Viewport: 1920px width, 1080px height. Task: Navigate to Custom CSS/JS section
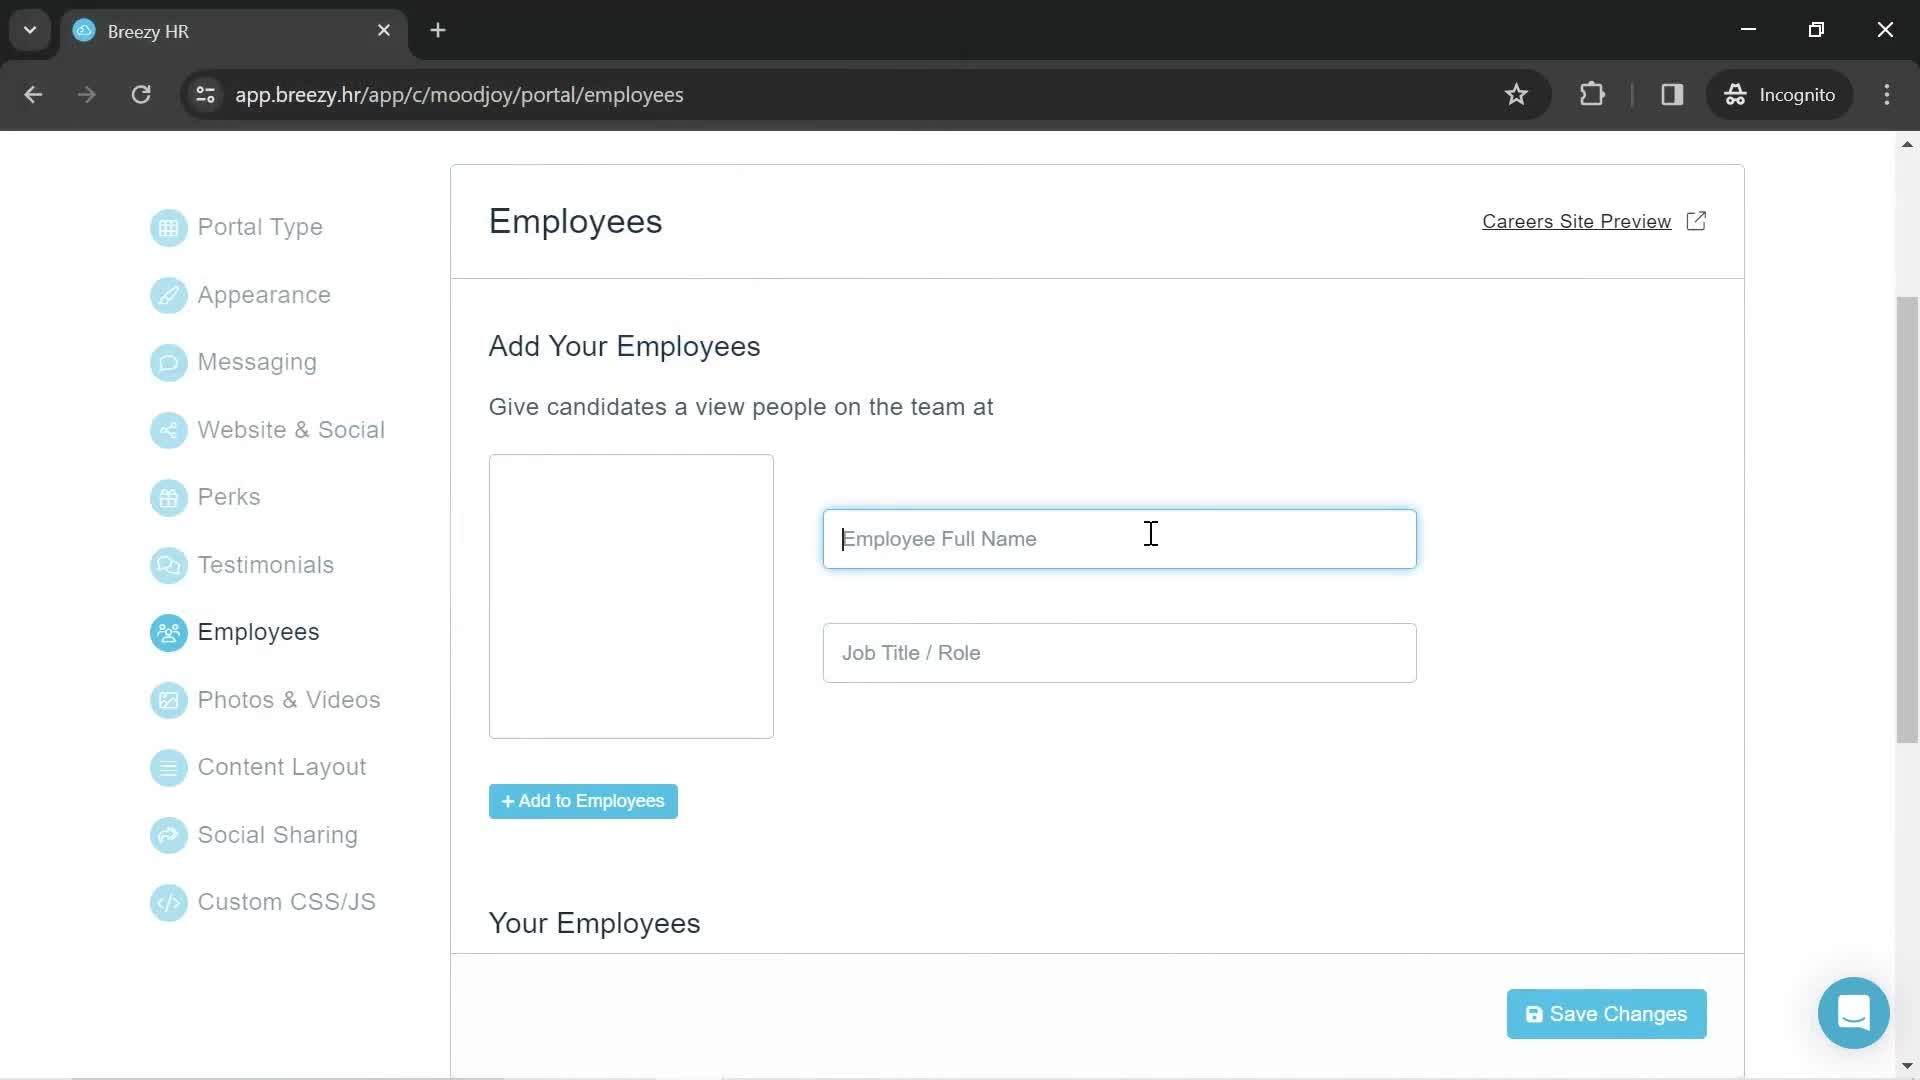tap(286, 901)
